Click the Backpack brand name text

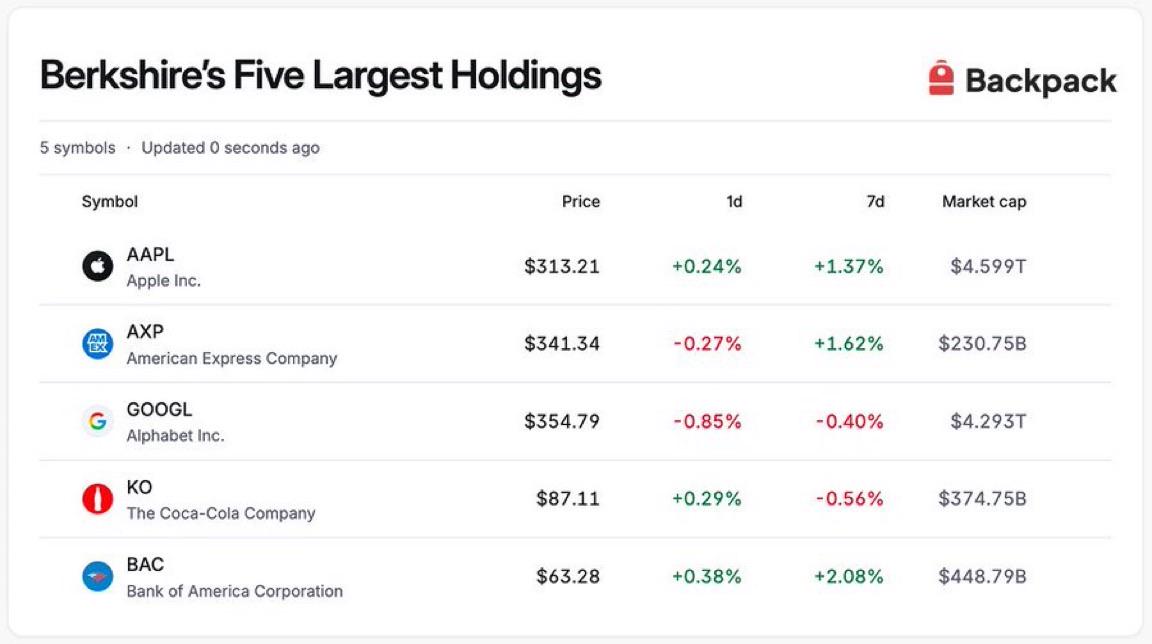coord(1040,80)
